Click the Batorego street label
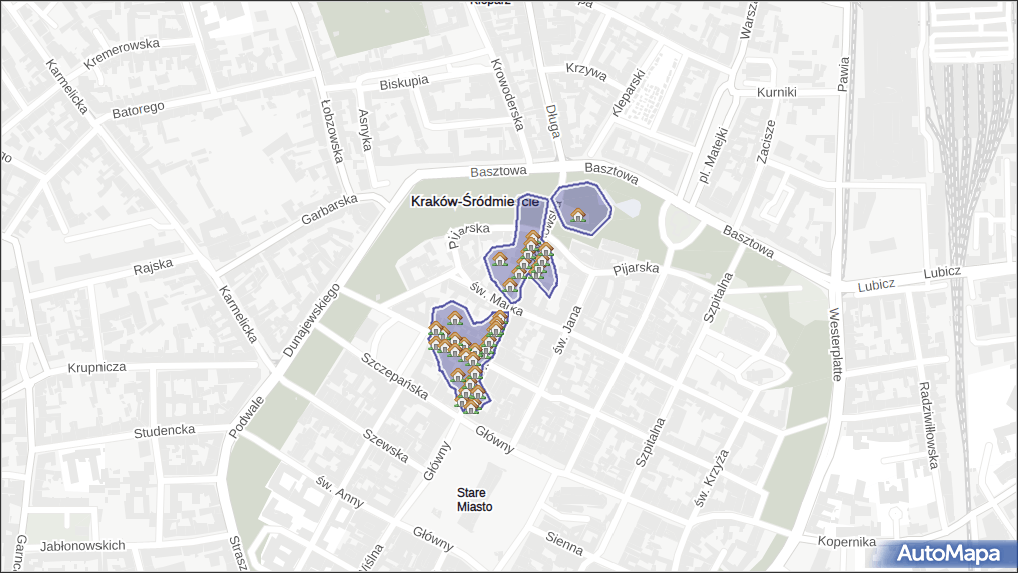 138,110
